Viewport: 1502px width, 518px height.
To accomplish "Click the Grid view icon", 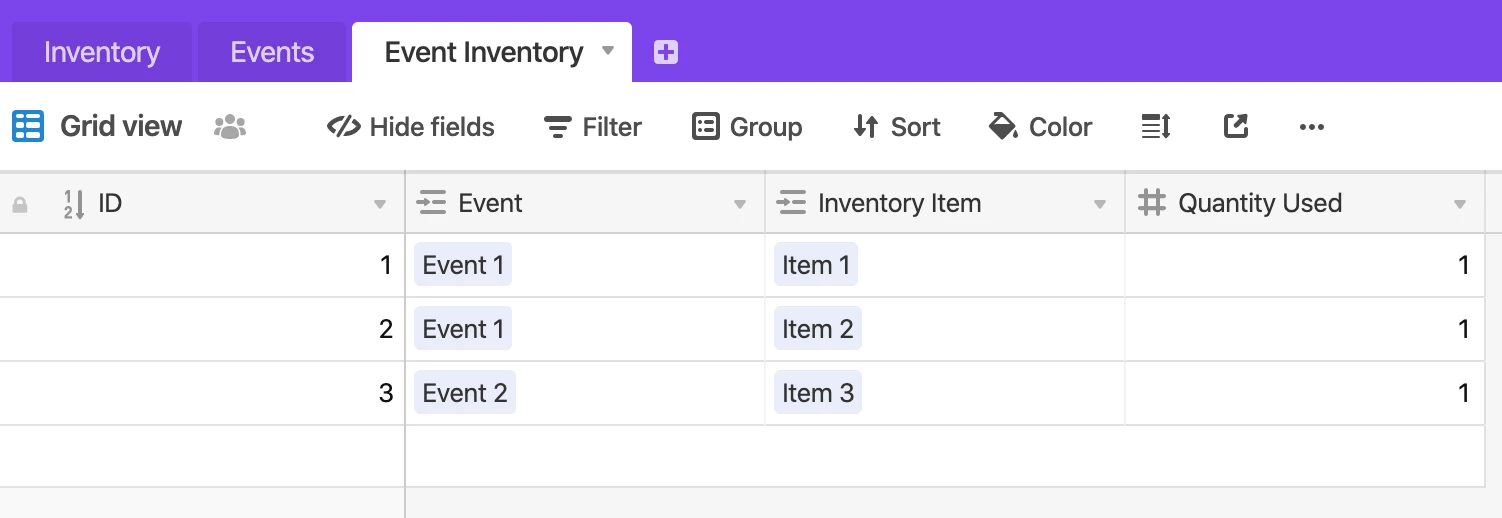I will point(28,127).
